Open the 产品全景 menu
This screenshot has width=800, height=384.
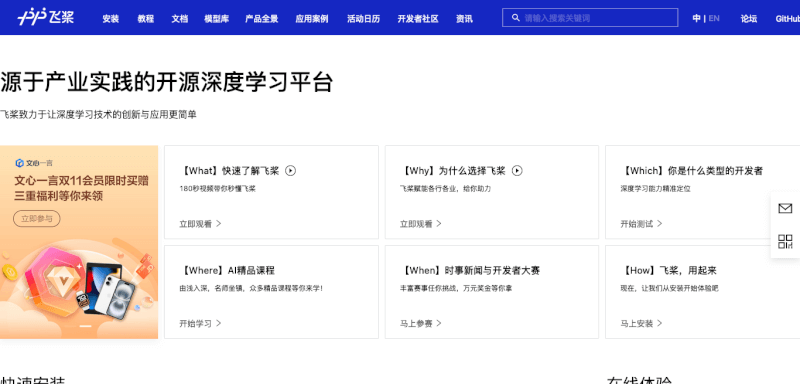pos(262,19)
